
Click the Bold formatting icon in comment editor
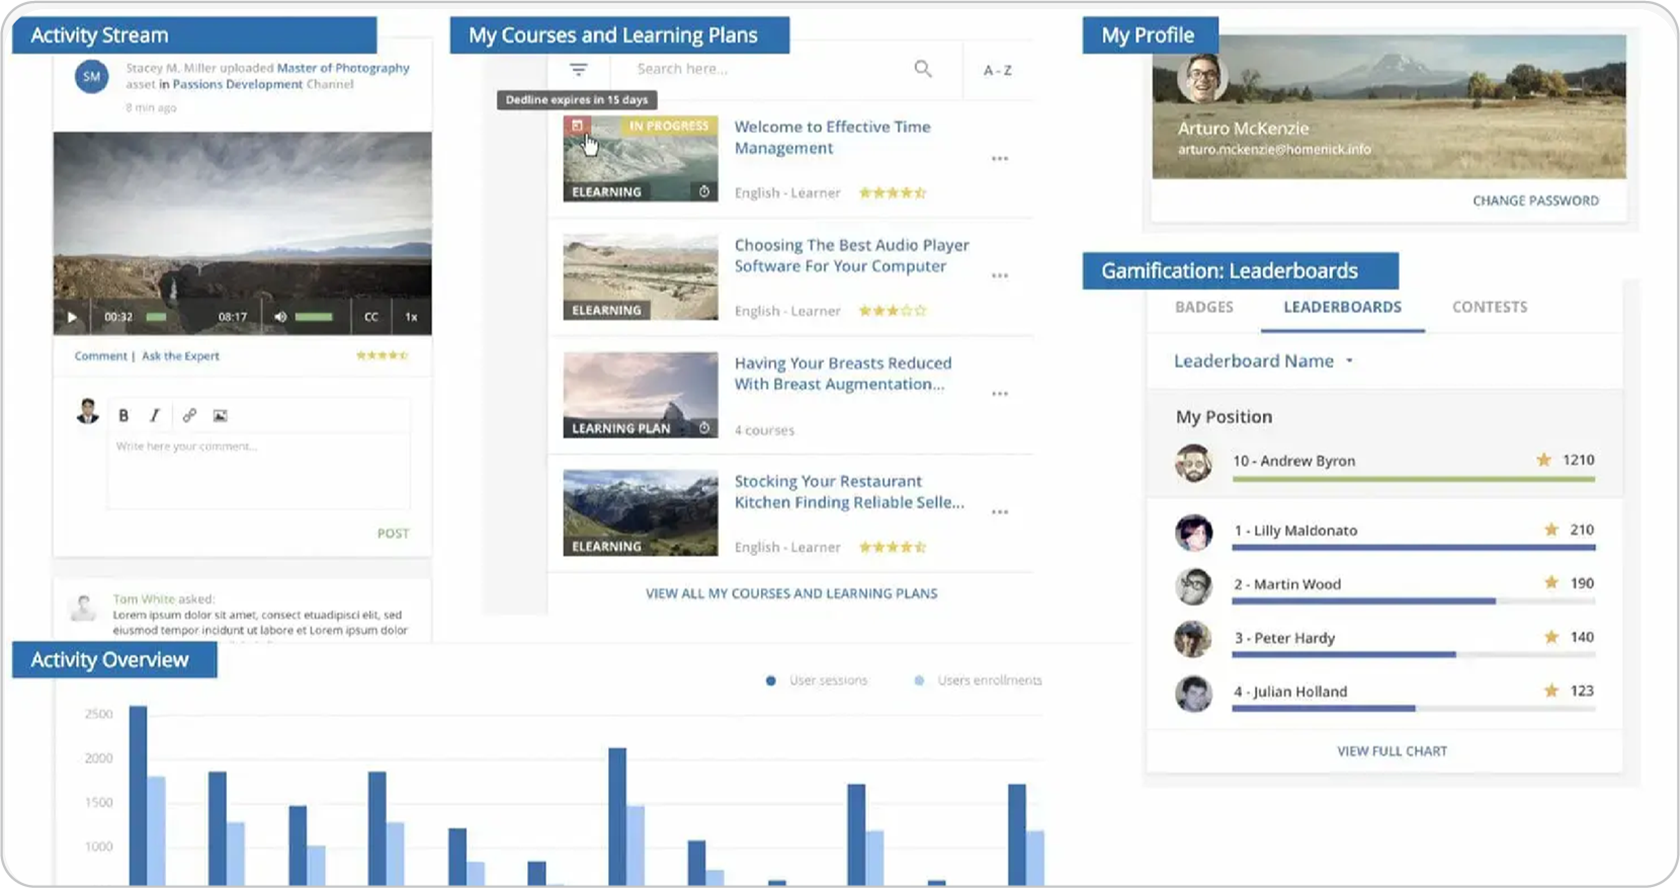(x=124, y=415)
